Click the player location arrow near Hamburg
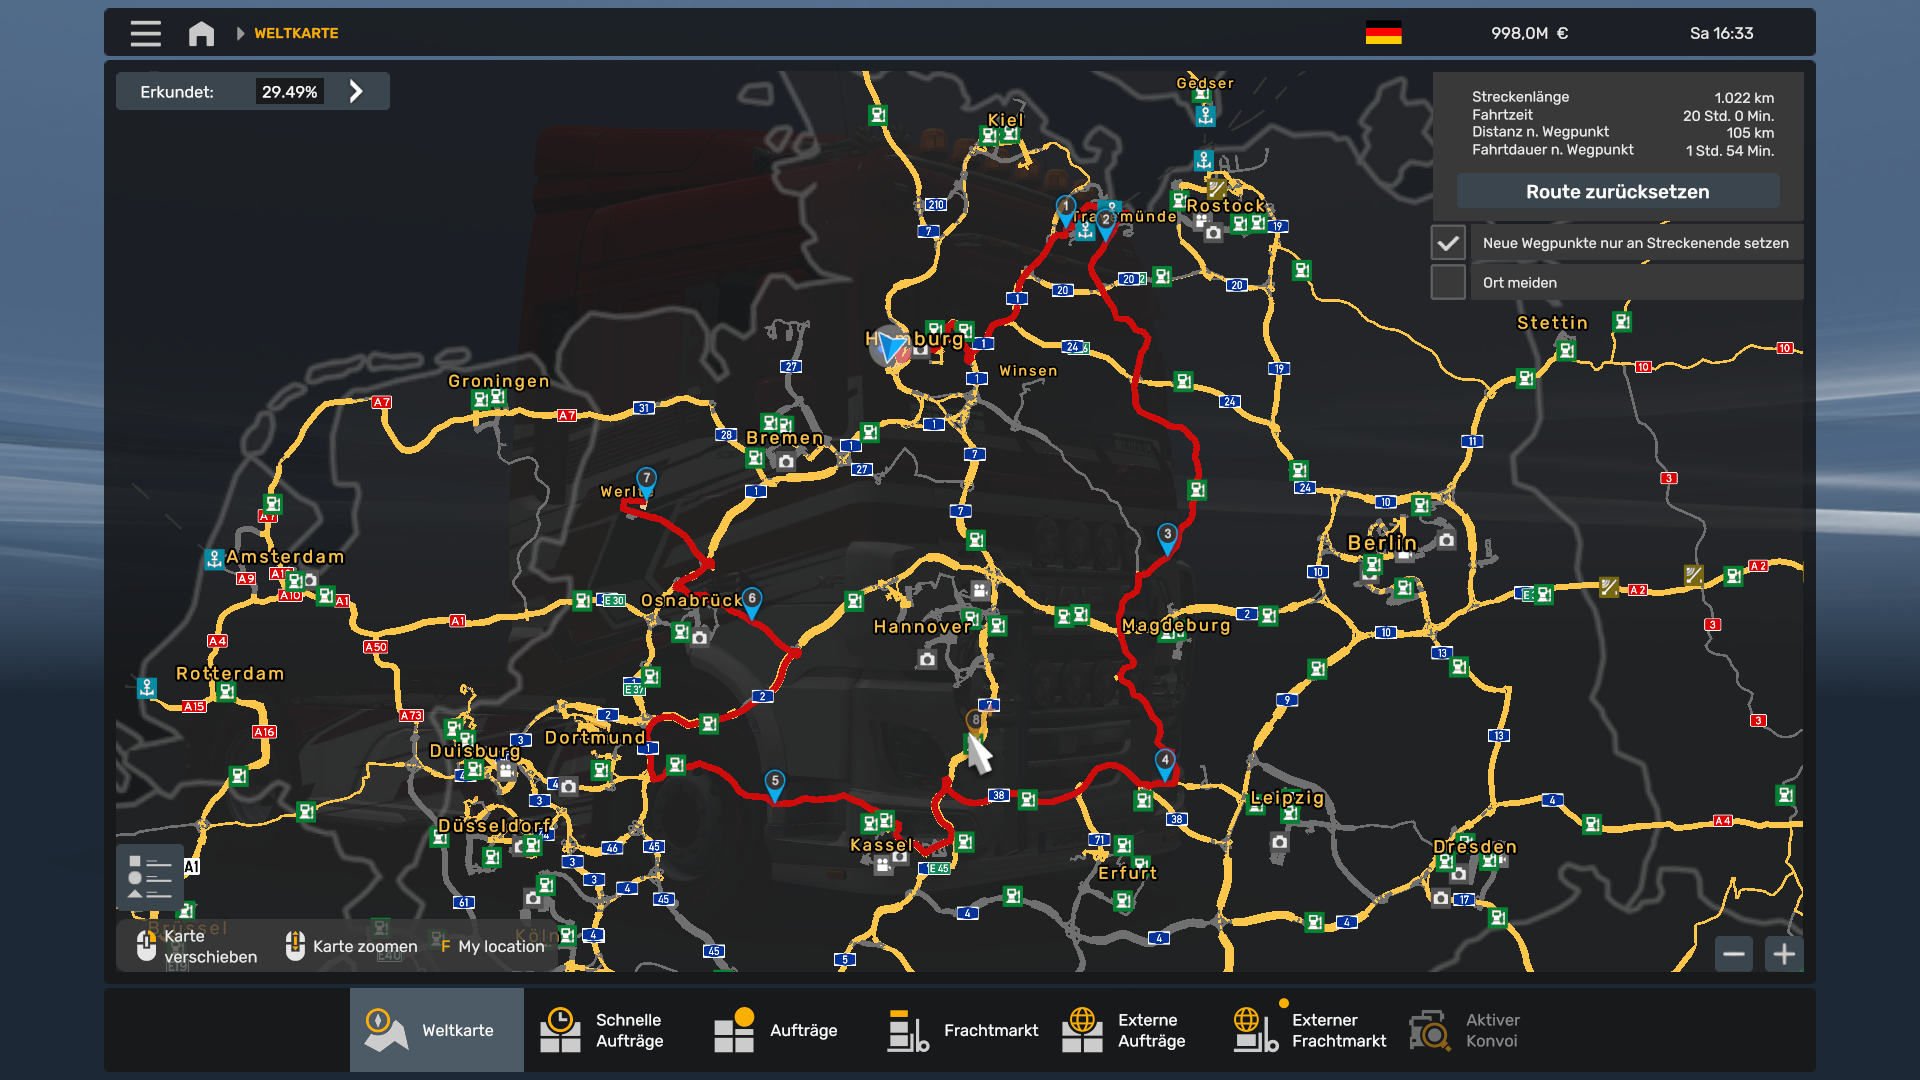1920x1080 pixels. [889, 346]
